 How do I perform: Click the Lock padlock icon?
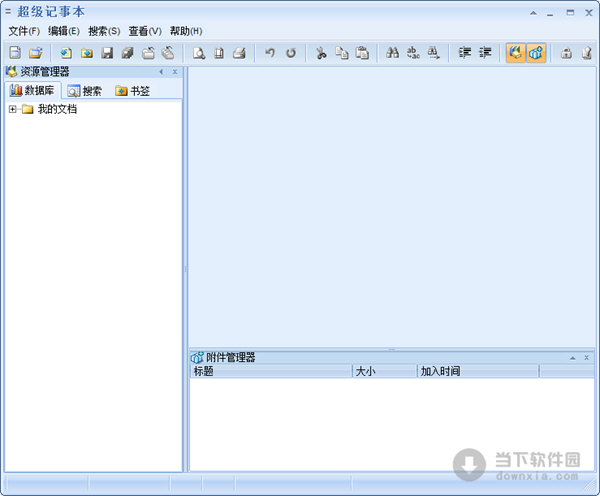(566, 52)
